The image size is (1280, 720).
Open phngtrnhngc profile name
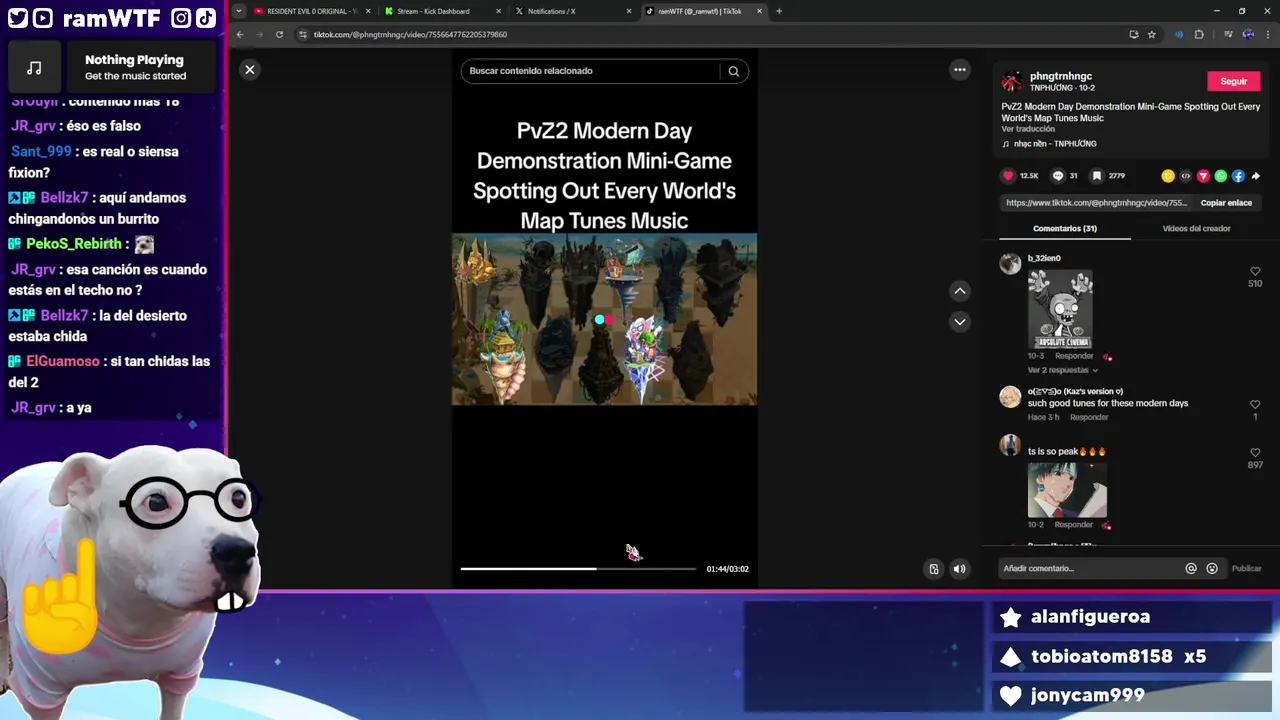pyautogui.click(x=1061, y=76)
